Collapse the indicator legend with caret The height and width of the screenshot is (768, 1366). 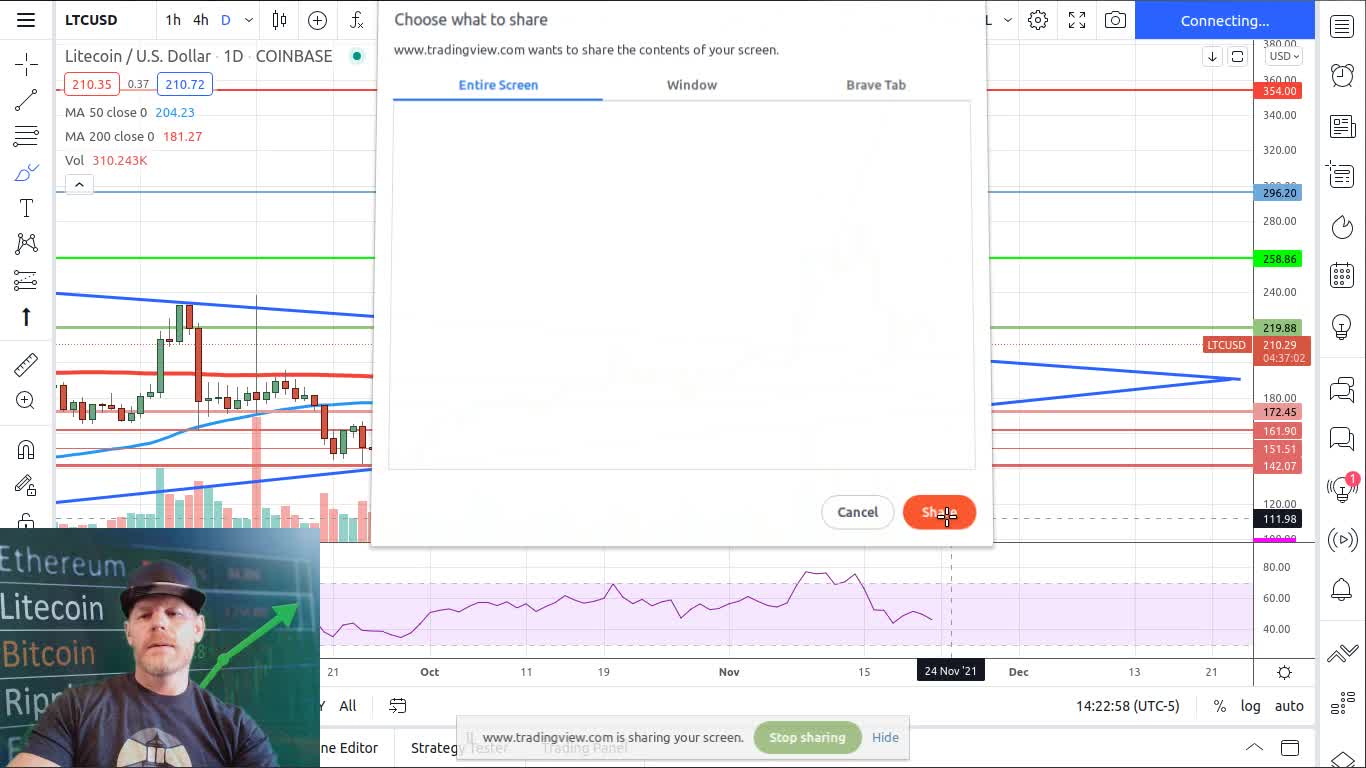[79, 184]
